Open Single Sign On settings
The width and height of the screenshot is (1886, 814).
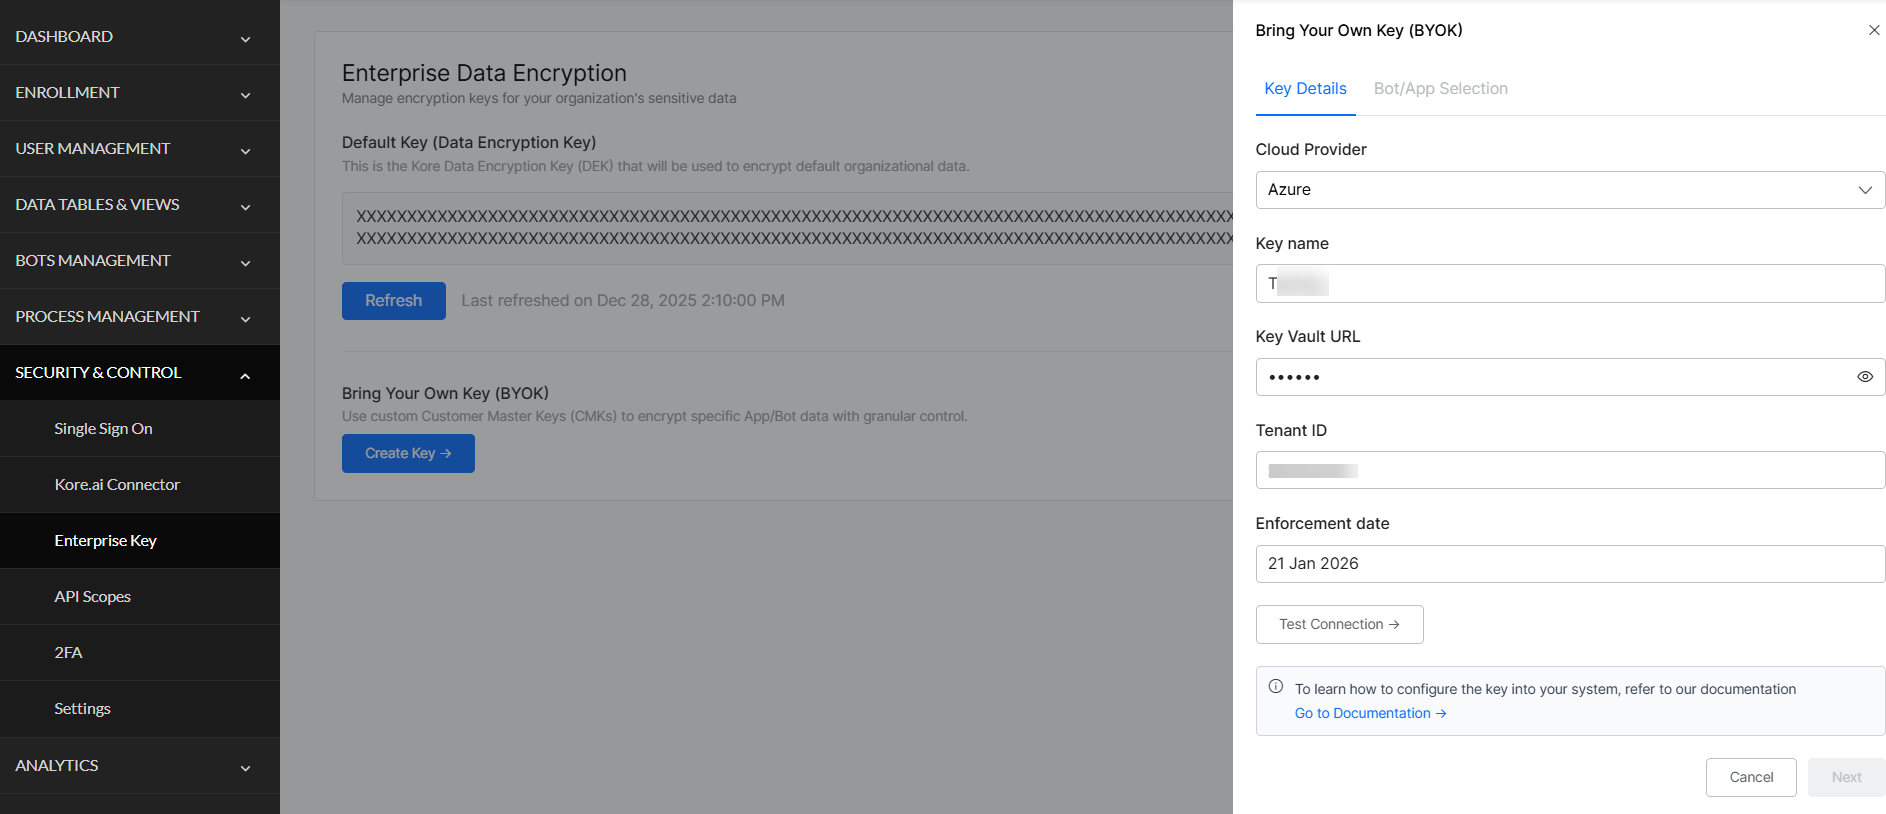tap(104, 429)
